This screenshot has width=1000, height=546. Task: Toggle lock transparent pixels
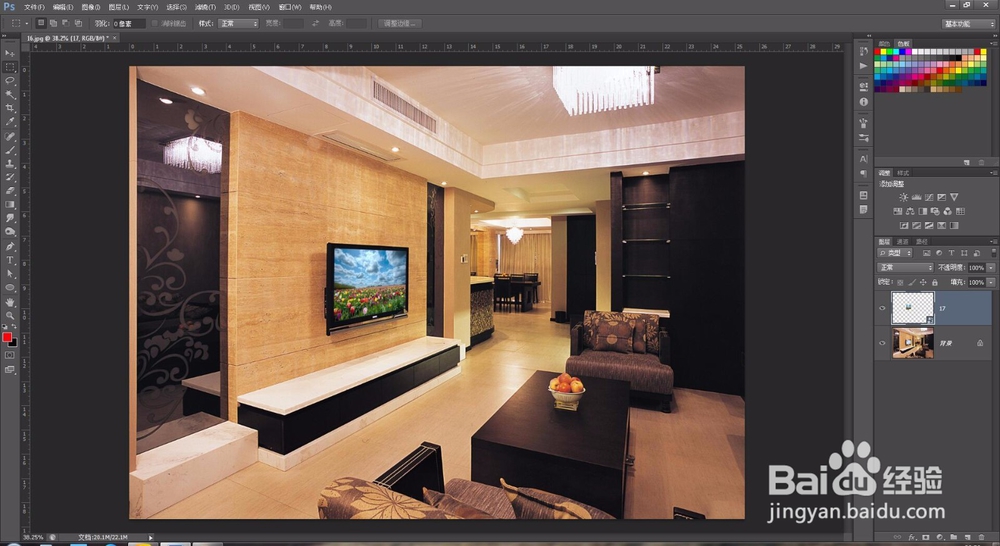tap(900, 282)
